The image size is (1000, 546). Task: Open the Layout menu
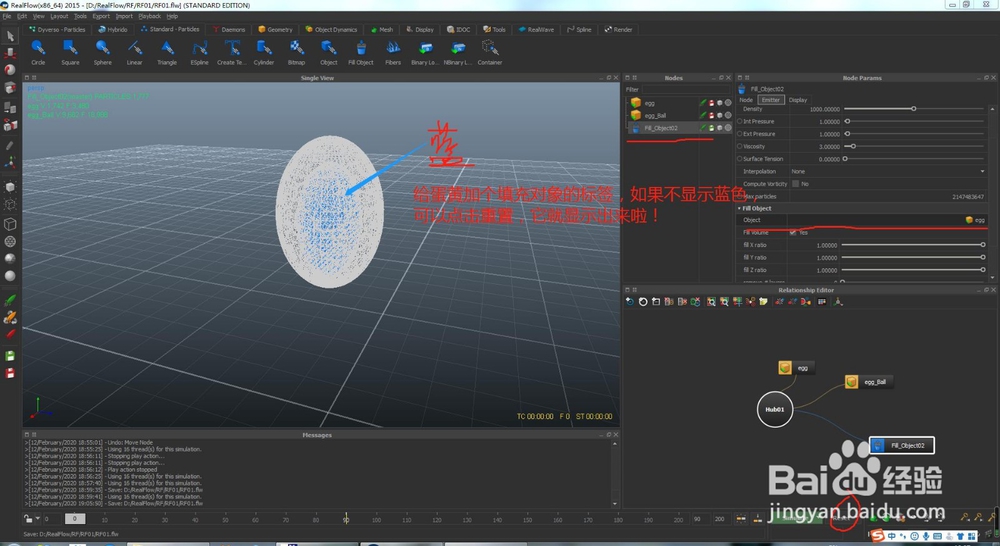click(59, 17)
